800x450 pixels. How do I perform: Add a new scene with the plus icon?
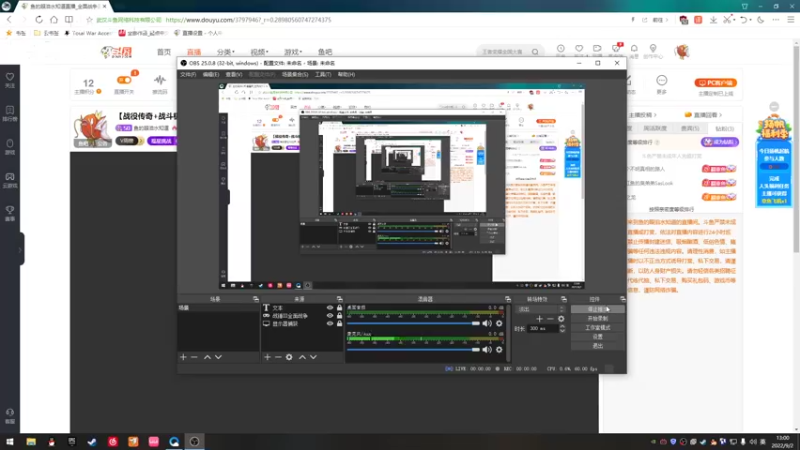pos(183,357)
